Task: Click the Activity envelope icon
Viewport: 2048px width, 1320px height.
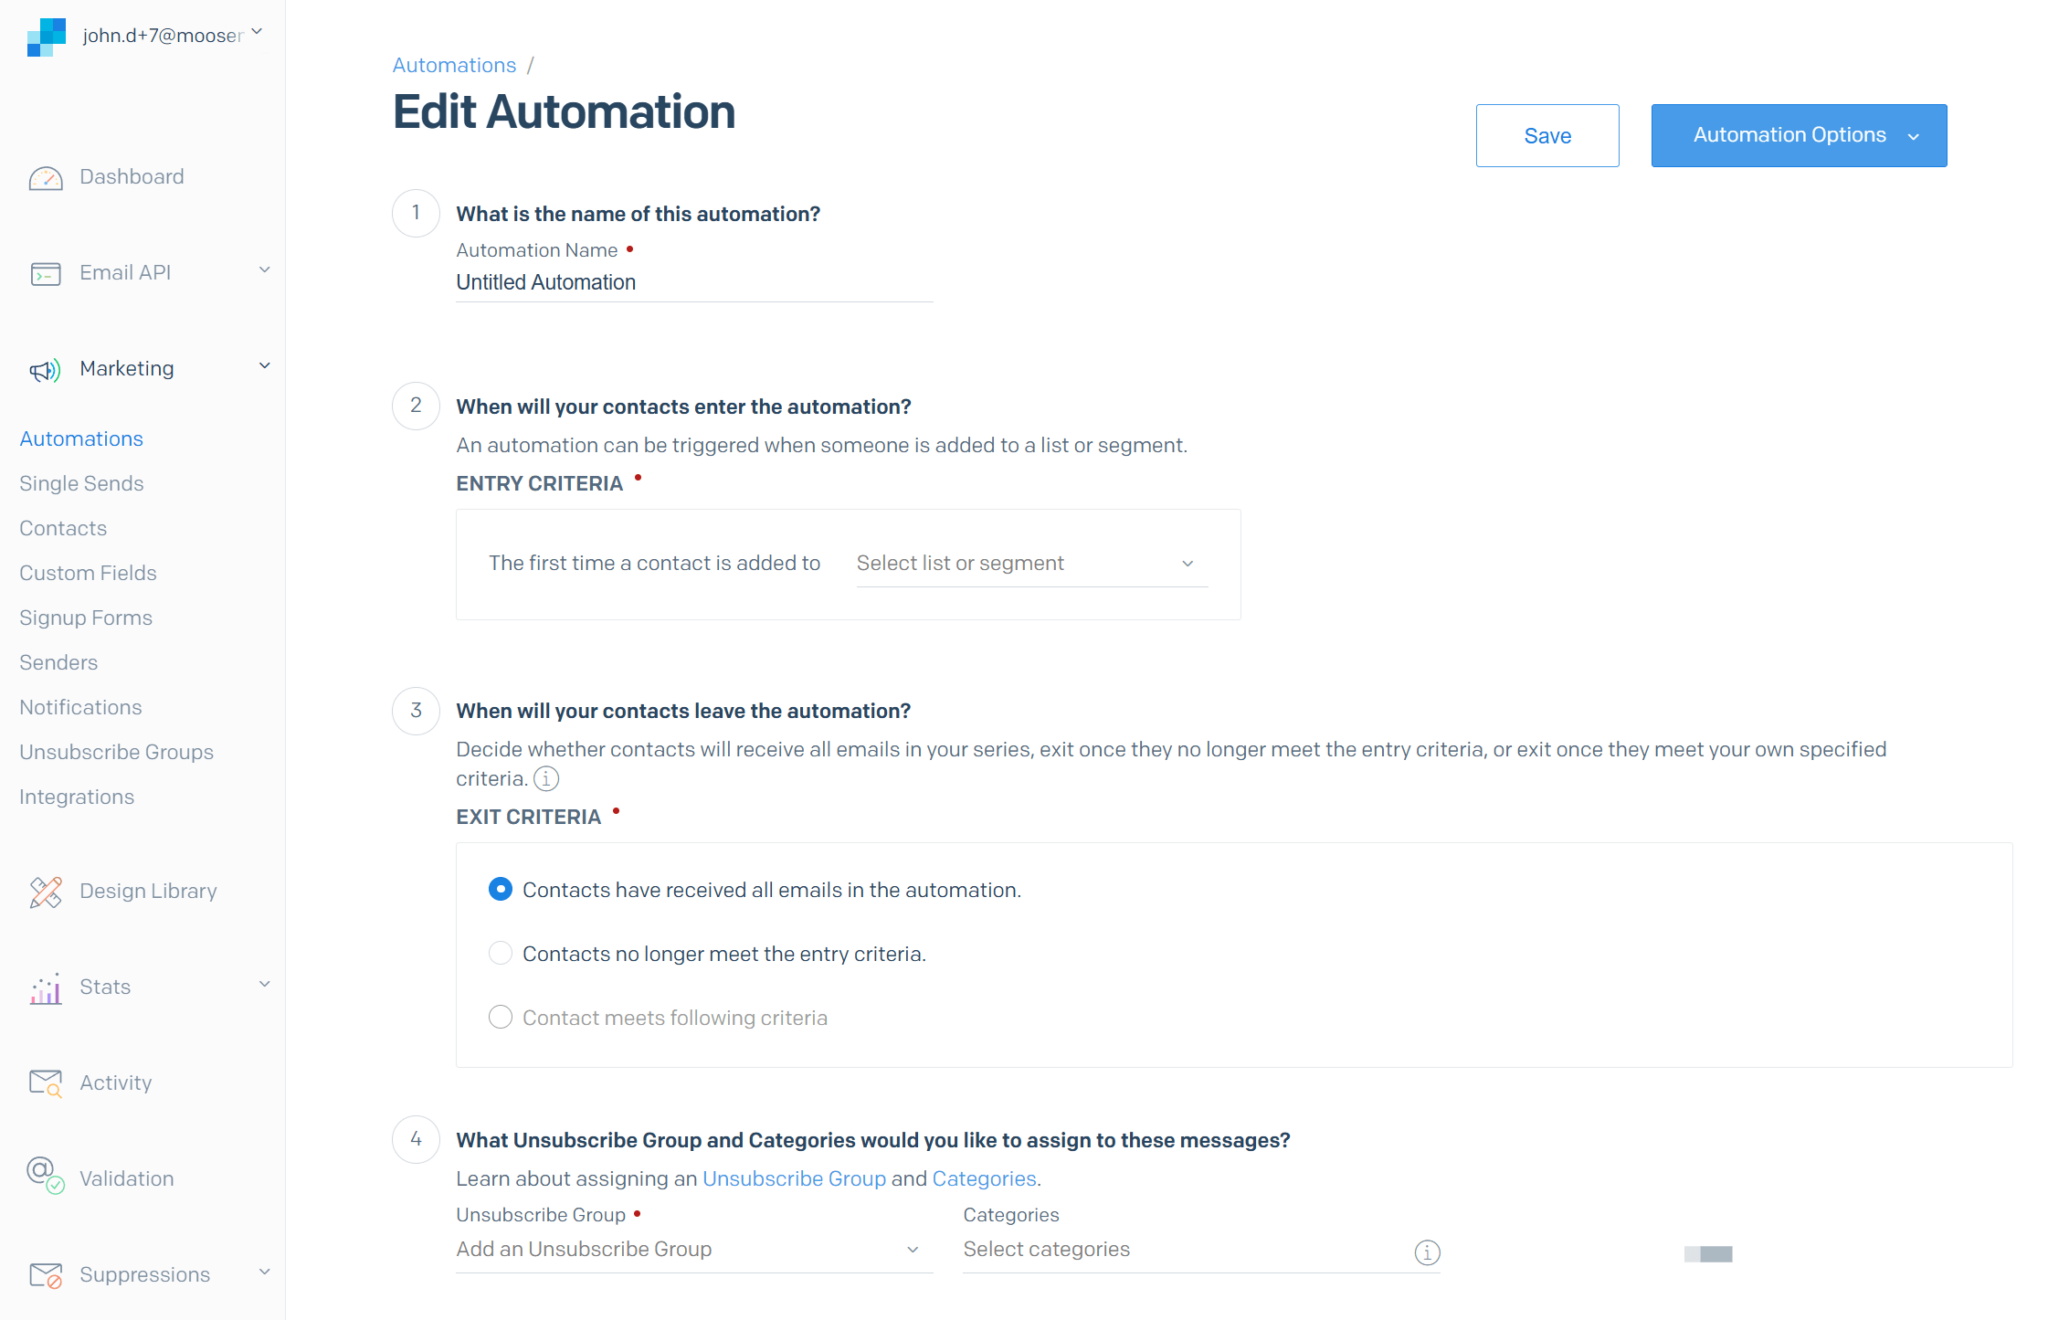Action: pyautogui.click(x=46, y=1083)
